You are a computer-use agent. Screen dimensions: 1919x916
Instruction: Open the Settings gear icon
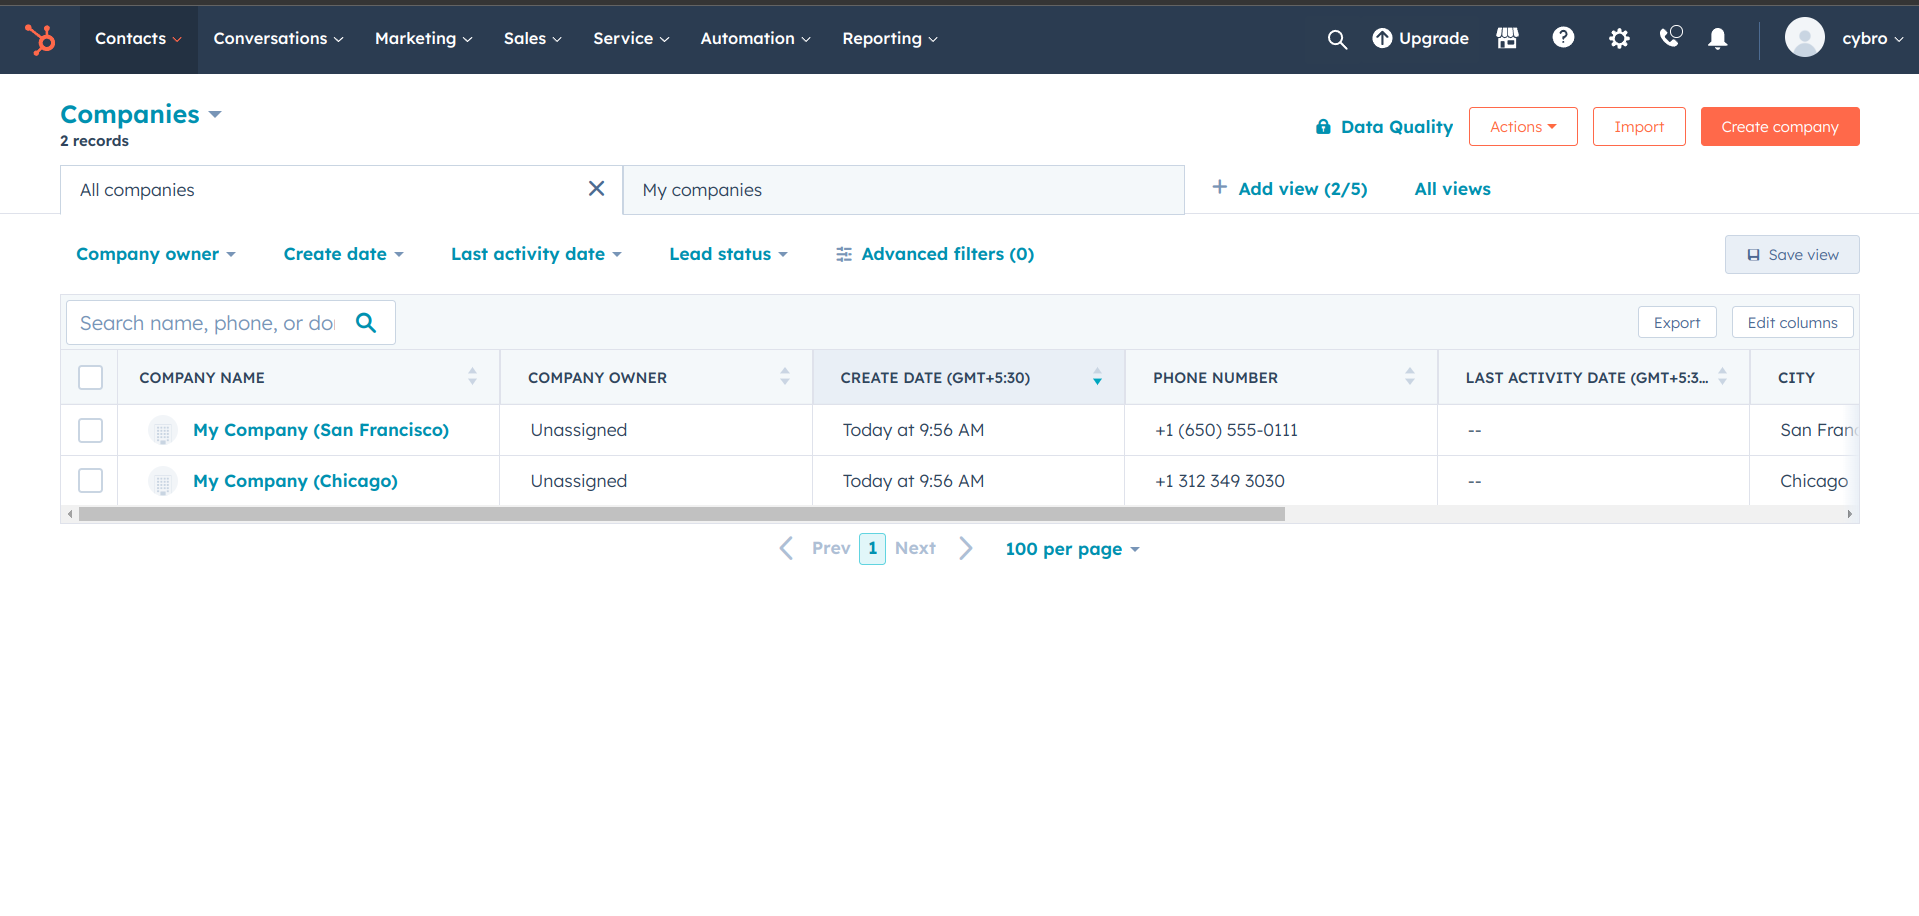1618,39
